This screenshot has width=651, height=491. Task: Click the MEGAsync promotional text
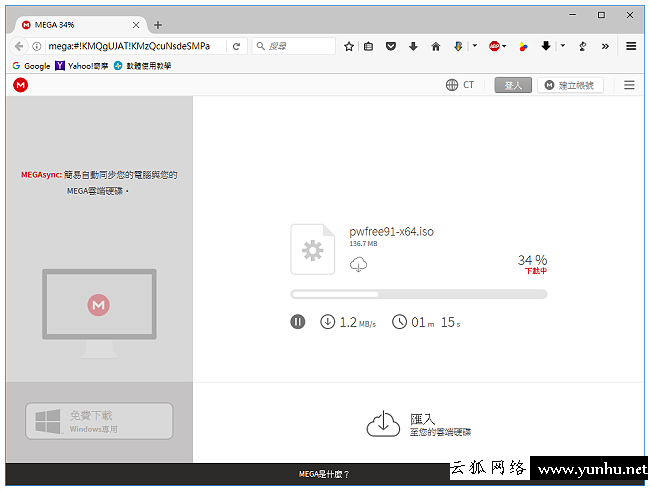point(99,183)
